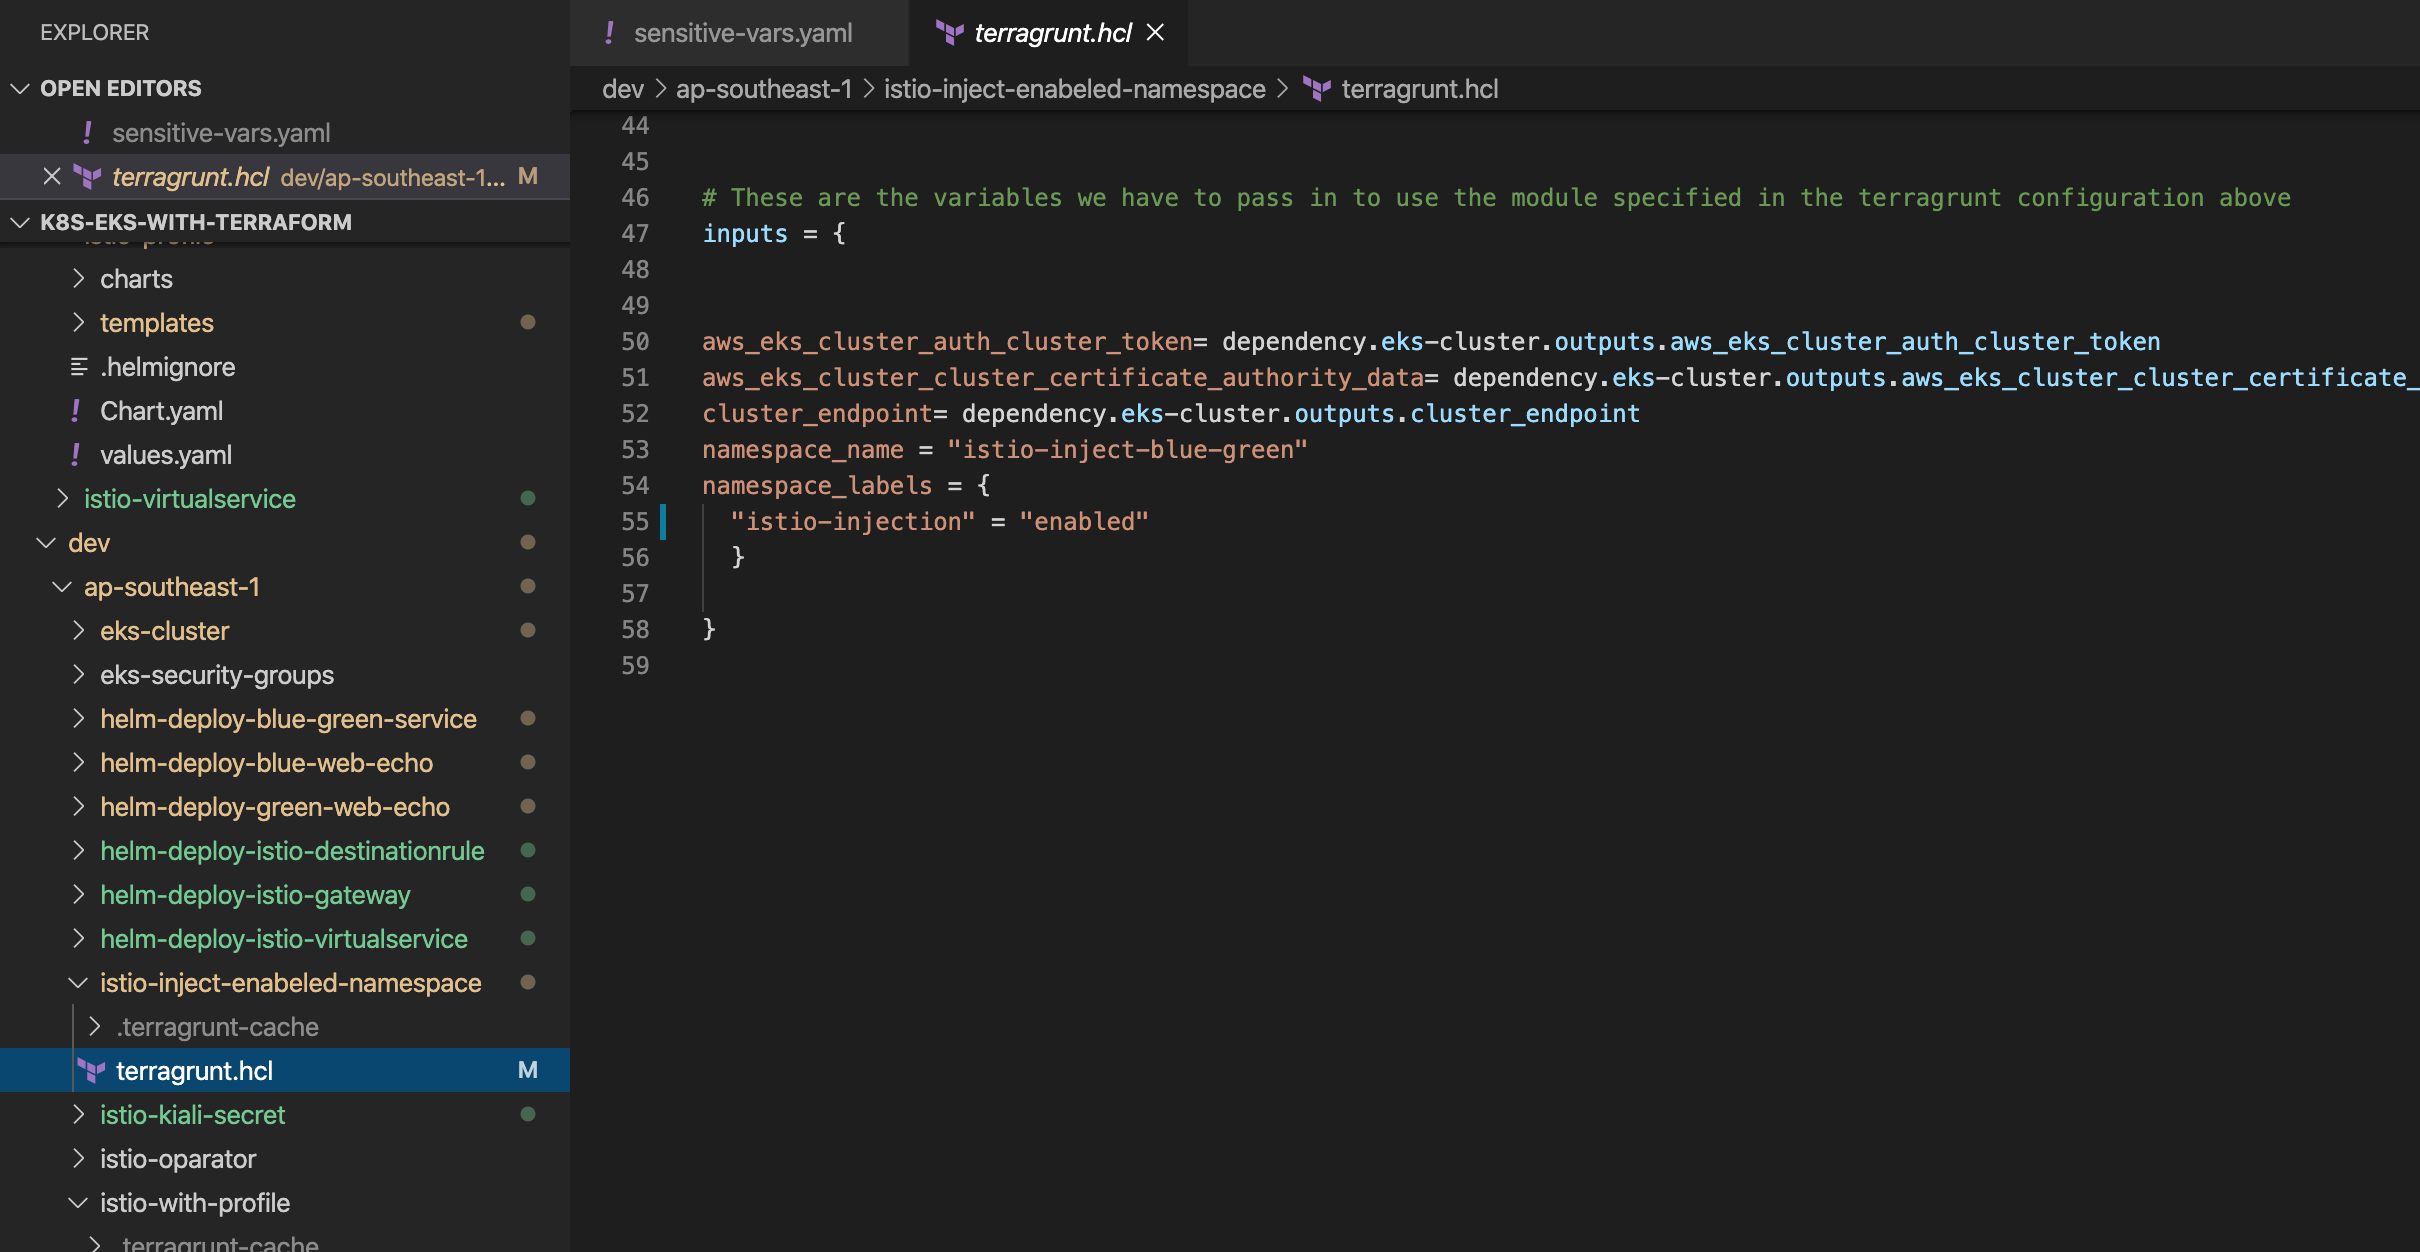Click the YAML icon beside values.yaml
The height and width of the screenshot is (1252, 2420).
tap(76, 455)
